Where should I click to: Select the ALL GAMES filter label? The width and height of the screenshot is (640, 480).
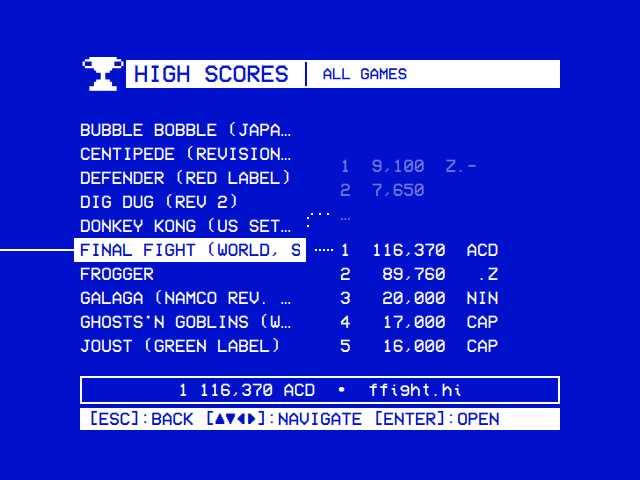tap(365, 74)
